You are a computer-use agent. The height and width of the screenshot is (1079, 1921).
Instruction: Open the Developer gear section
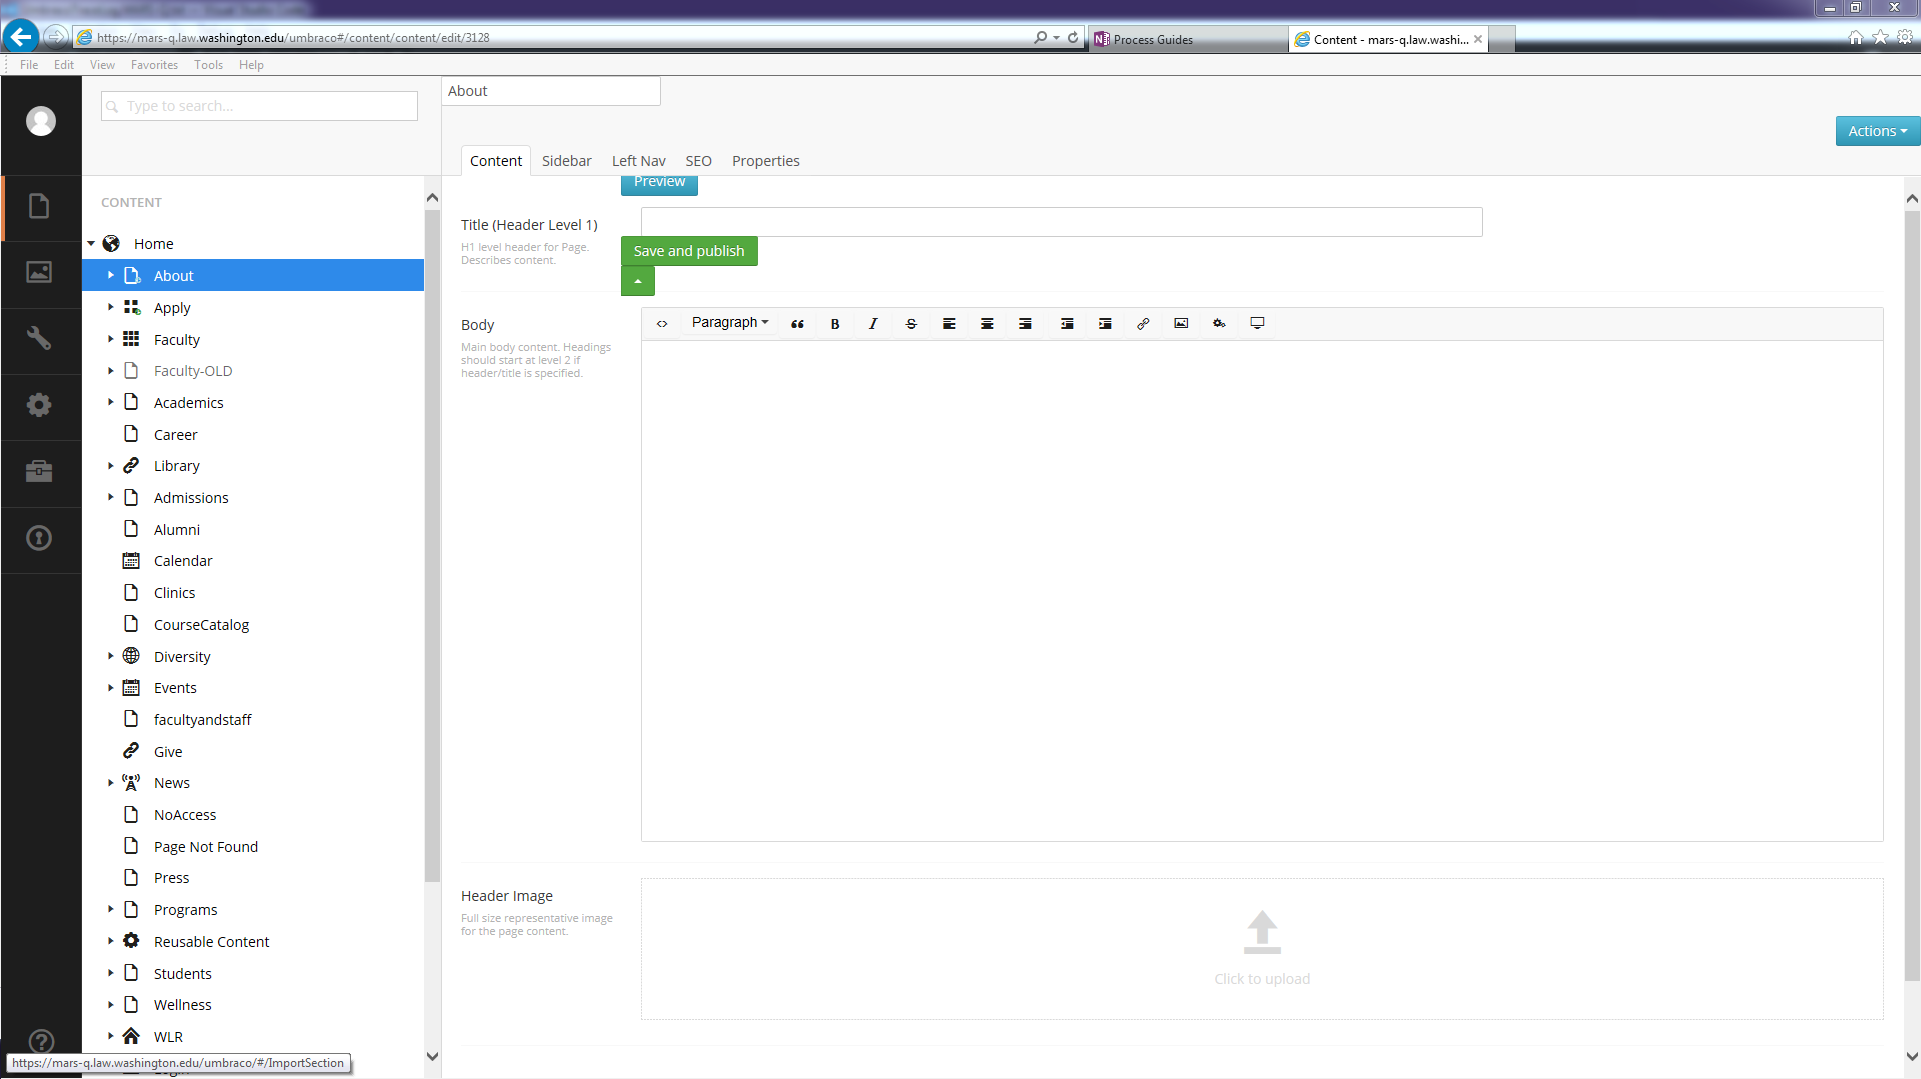pyautogui.click(x=40, y=405)
